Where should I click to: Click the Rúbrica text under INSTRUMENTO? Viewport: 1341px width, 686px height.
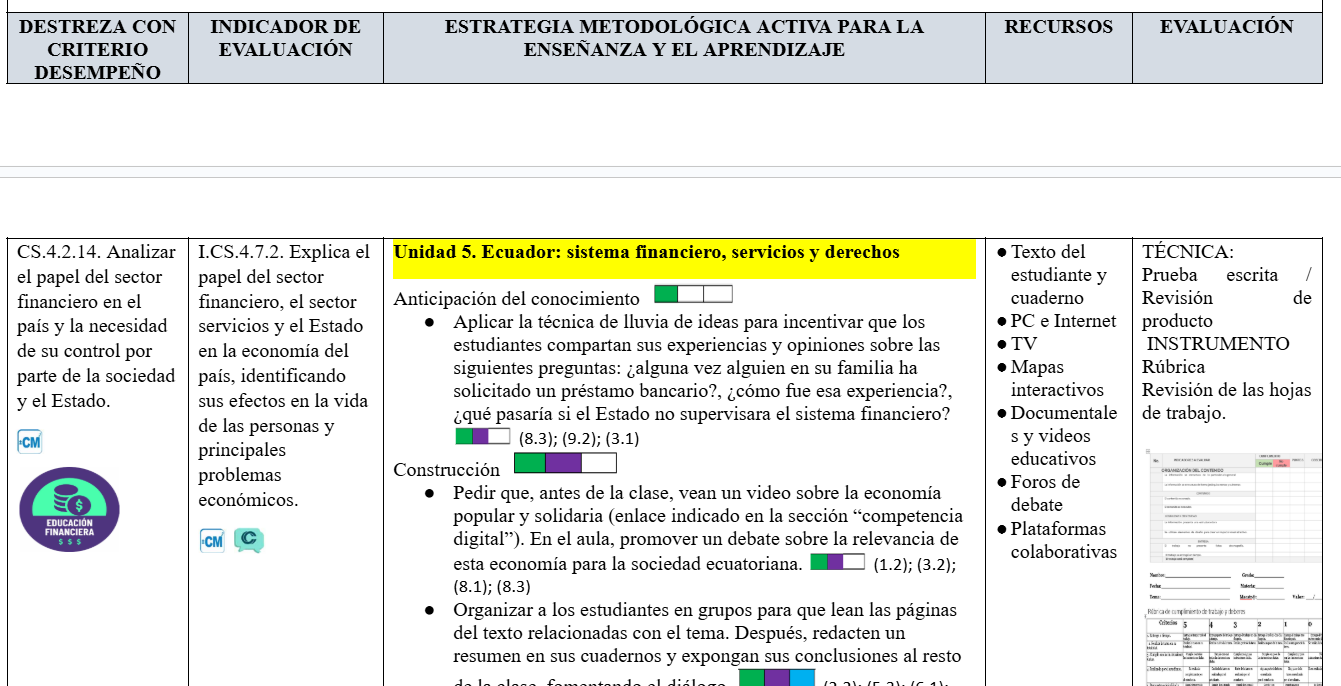tap(1174, 367)
